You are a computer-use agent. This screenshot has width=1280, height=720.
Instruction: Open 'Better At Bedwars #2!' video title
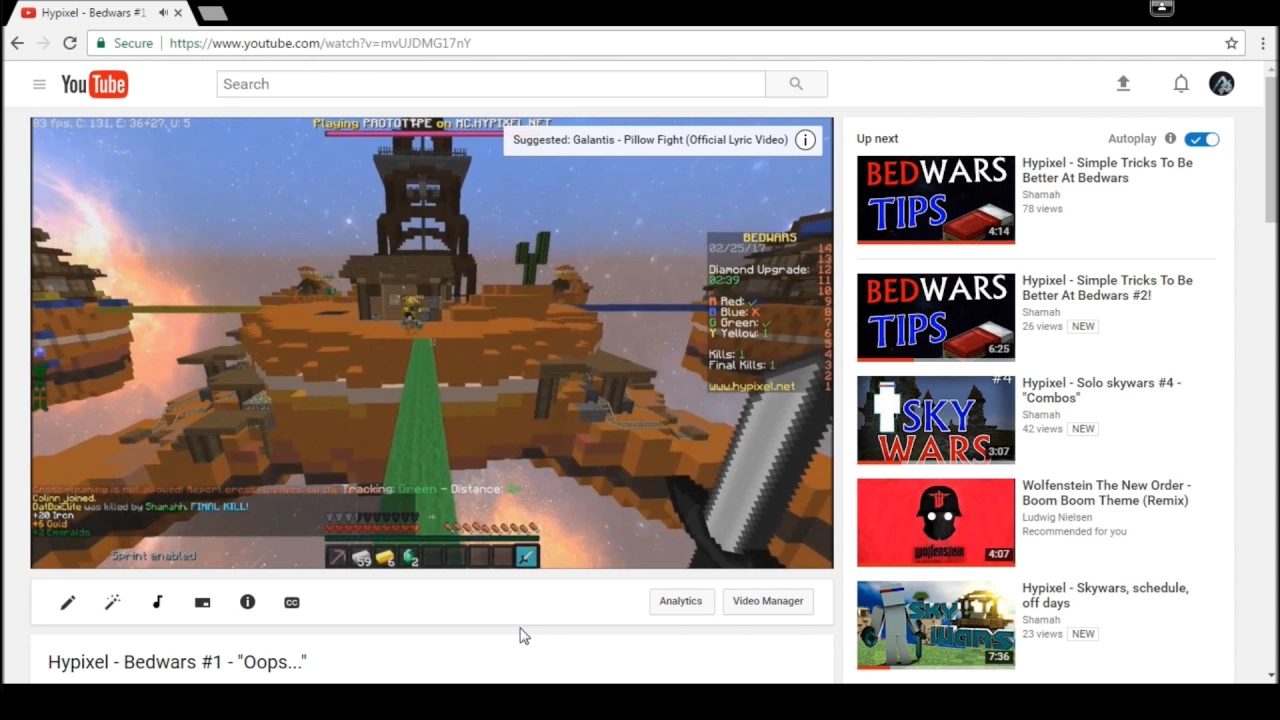(1107, 288)
